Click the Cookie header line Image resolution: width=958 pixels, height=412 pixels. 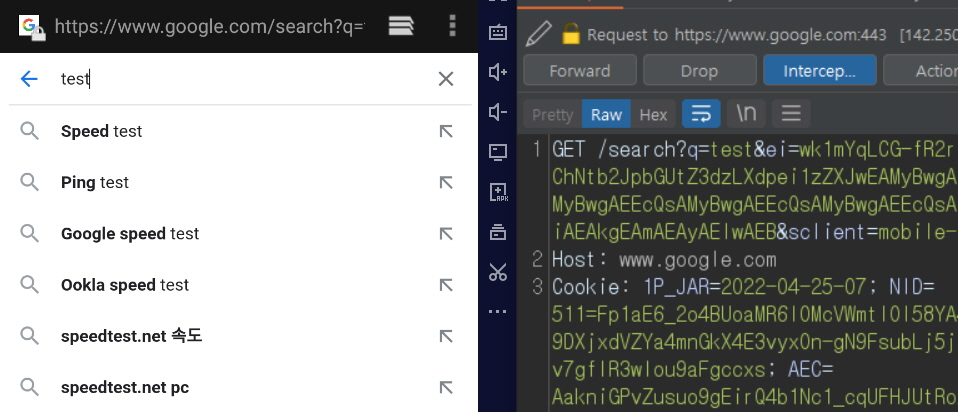click(x=744, y=286)
